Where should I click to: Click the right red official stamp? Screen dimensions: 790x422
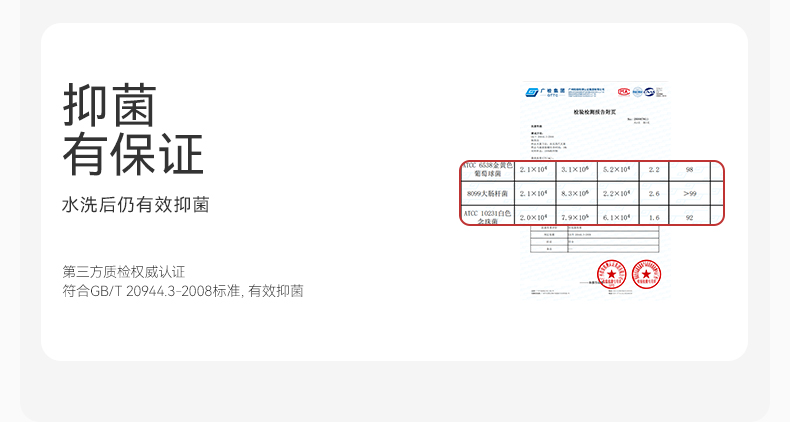tap(646, 274)
